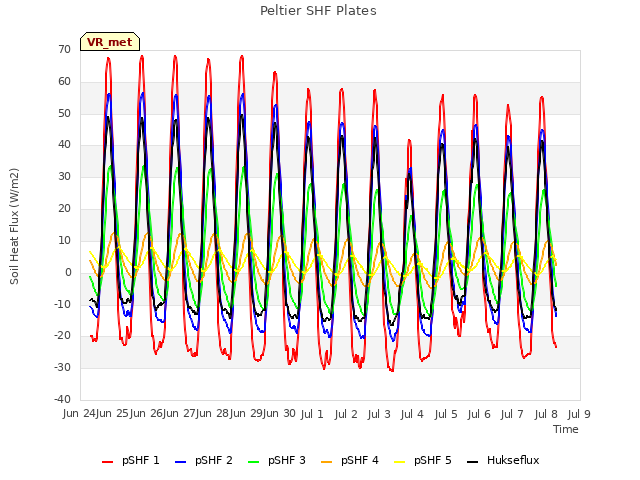Screen dimensions: 640x480
Task: Click the yellow pSHF 5 legend swatch
Action: click(x=400, y=462)
